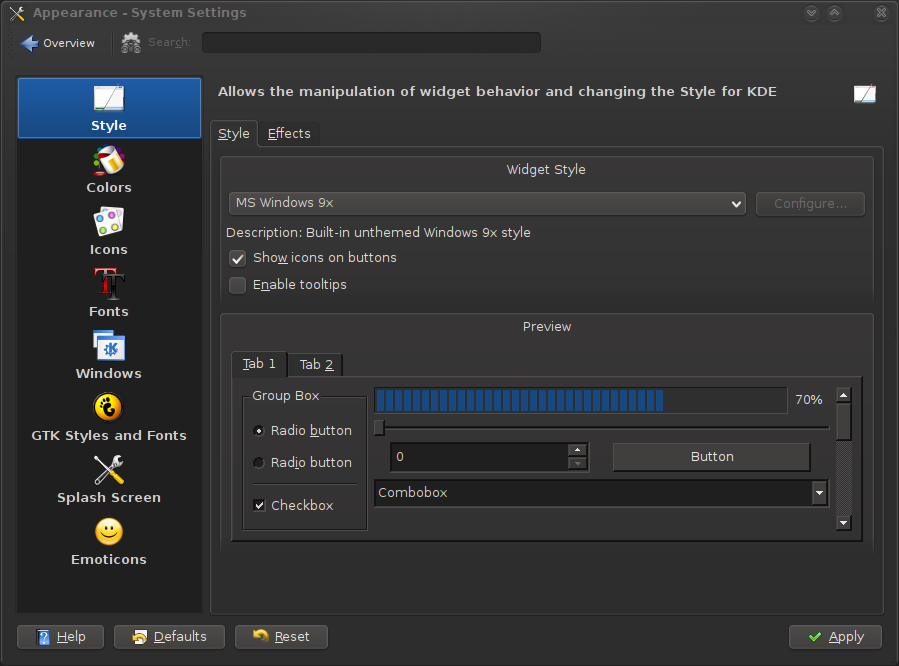Click the Apply button
This screenshot has width=899, height=666.
coord(835,637)
